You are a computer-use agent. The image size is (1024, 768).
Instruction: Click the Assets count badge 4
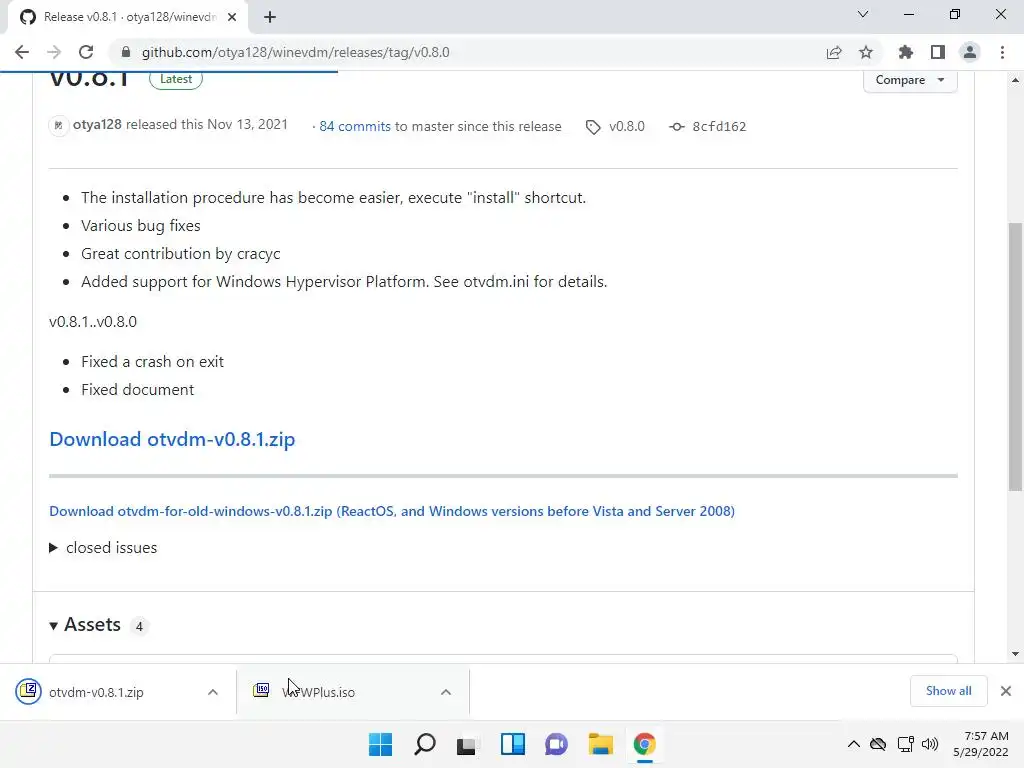139,626
